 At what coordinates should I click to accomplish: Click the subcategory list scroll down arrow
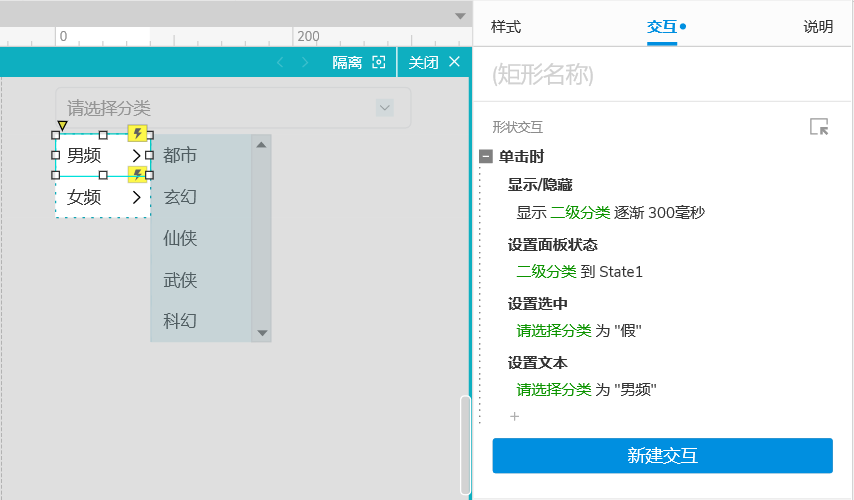pos(262,333)
